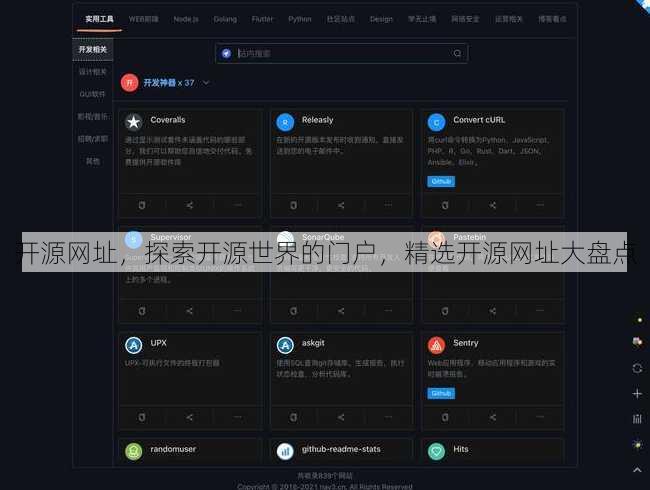Share the askgit card
The image size is (650, 490).
[x=341, y=417]
